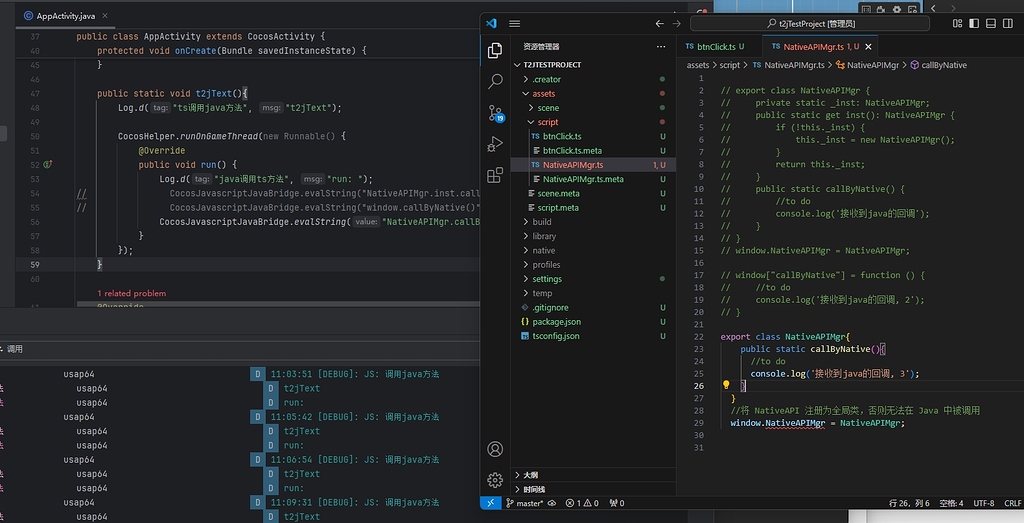Click the go back arrow in the title bar
This screenshot has width=1024, height=523.
tap(659, 23)
